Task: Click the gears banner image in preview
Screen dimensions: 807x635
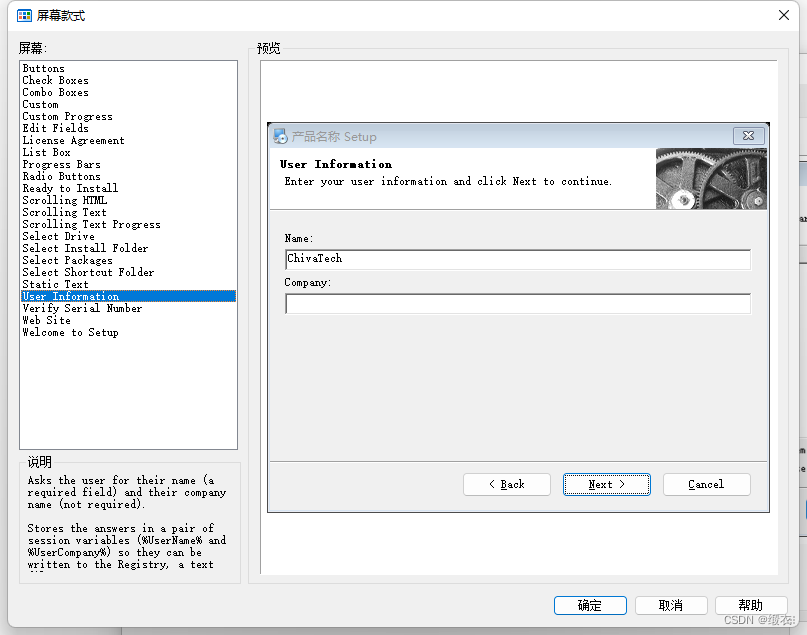Action: tap(711, 179)
